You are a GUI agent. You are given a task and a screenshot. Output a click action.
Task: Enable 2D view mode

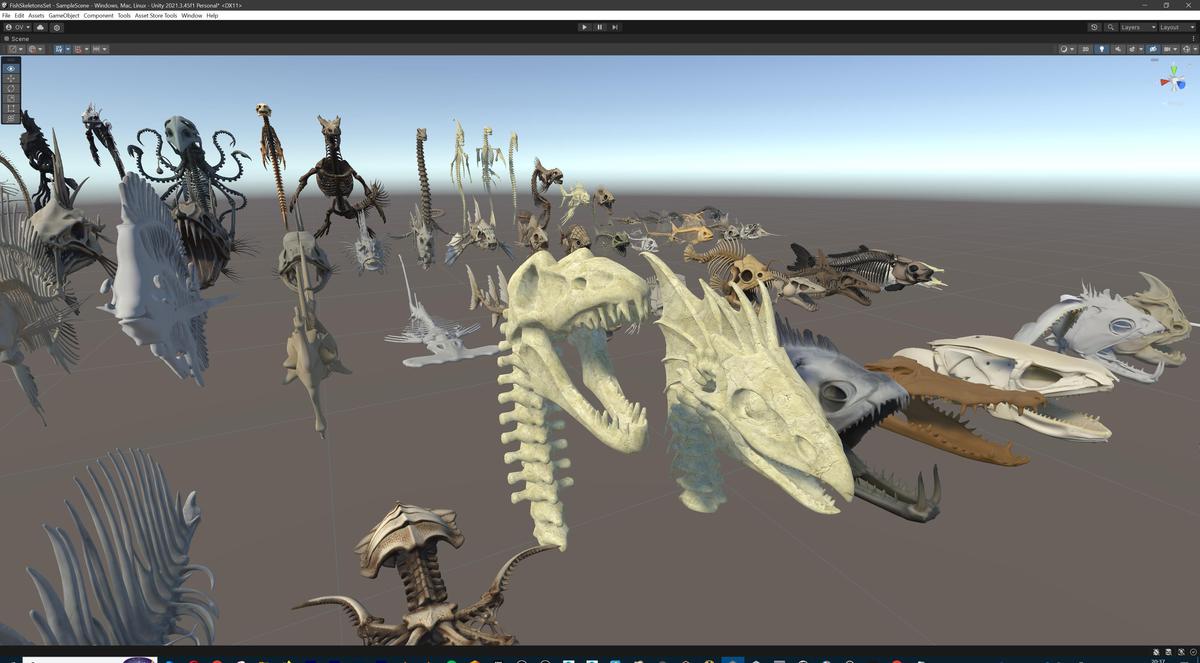pyautogui.click(x=1086, y=49)
